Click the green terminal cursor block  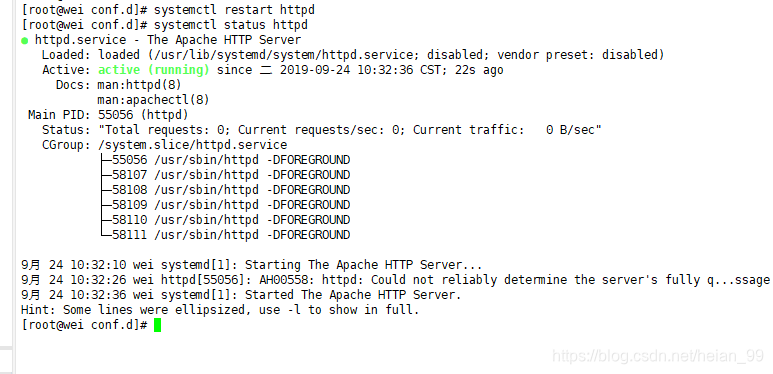click(157, 325)
